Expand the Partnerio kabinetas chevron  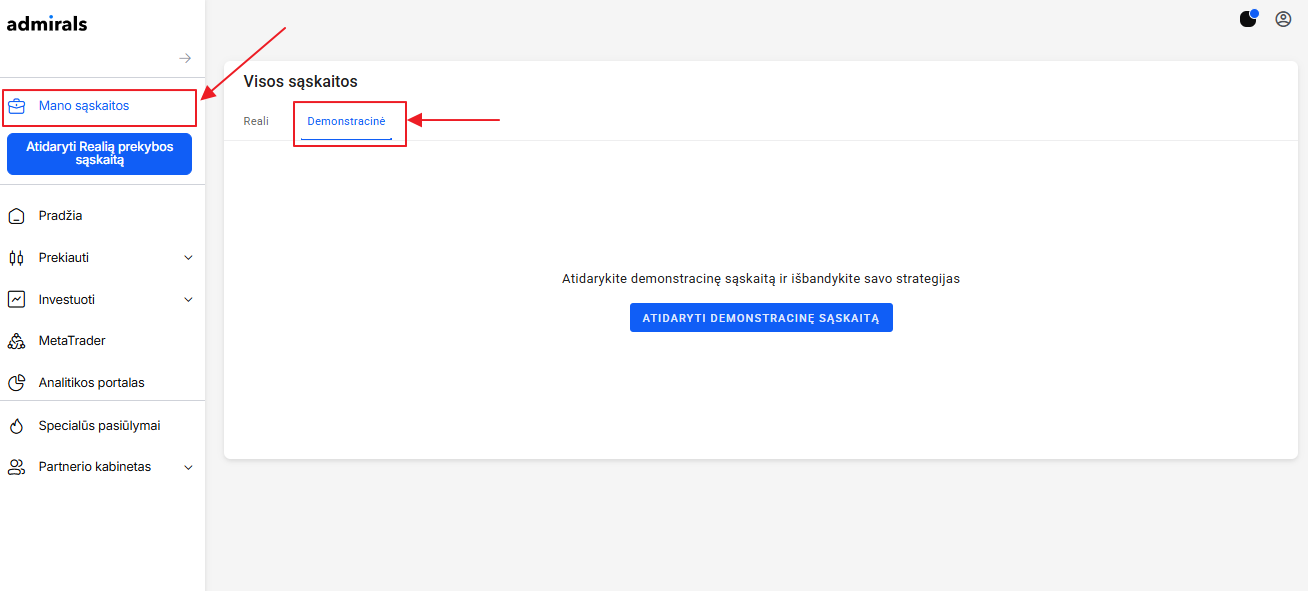[189, 467]
